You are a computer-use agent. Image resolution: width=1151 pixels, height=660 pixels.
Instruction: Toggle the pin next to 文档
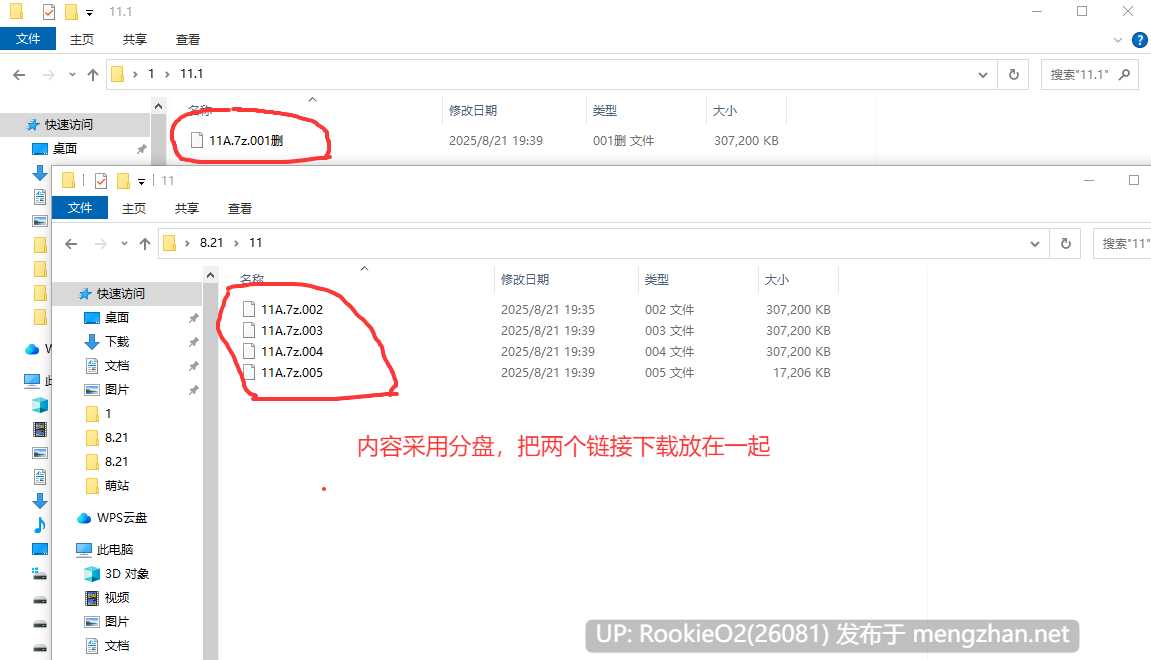coord(193,366)
